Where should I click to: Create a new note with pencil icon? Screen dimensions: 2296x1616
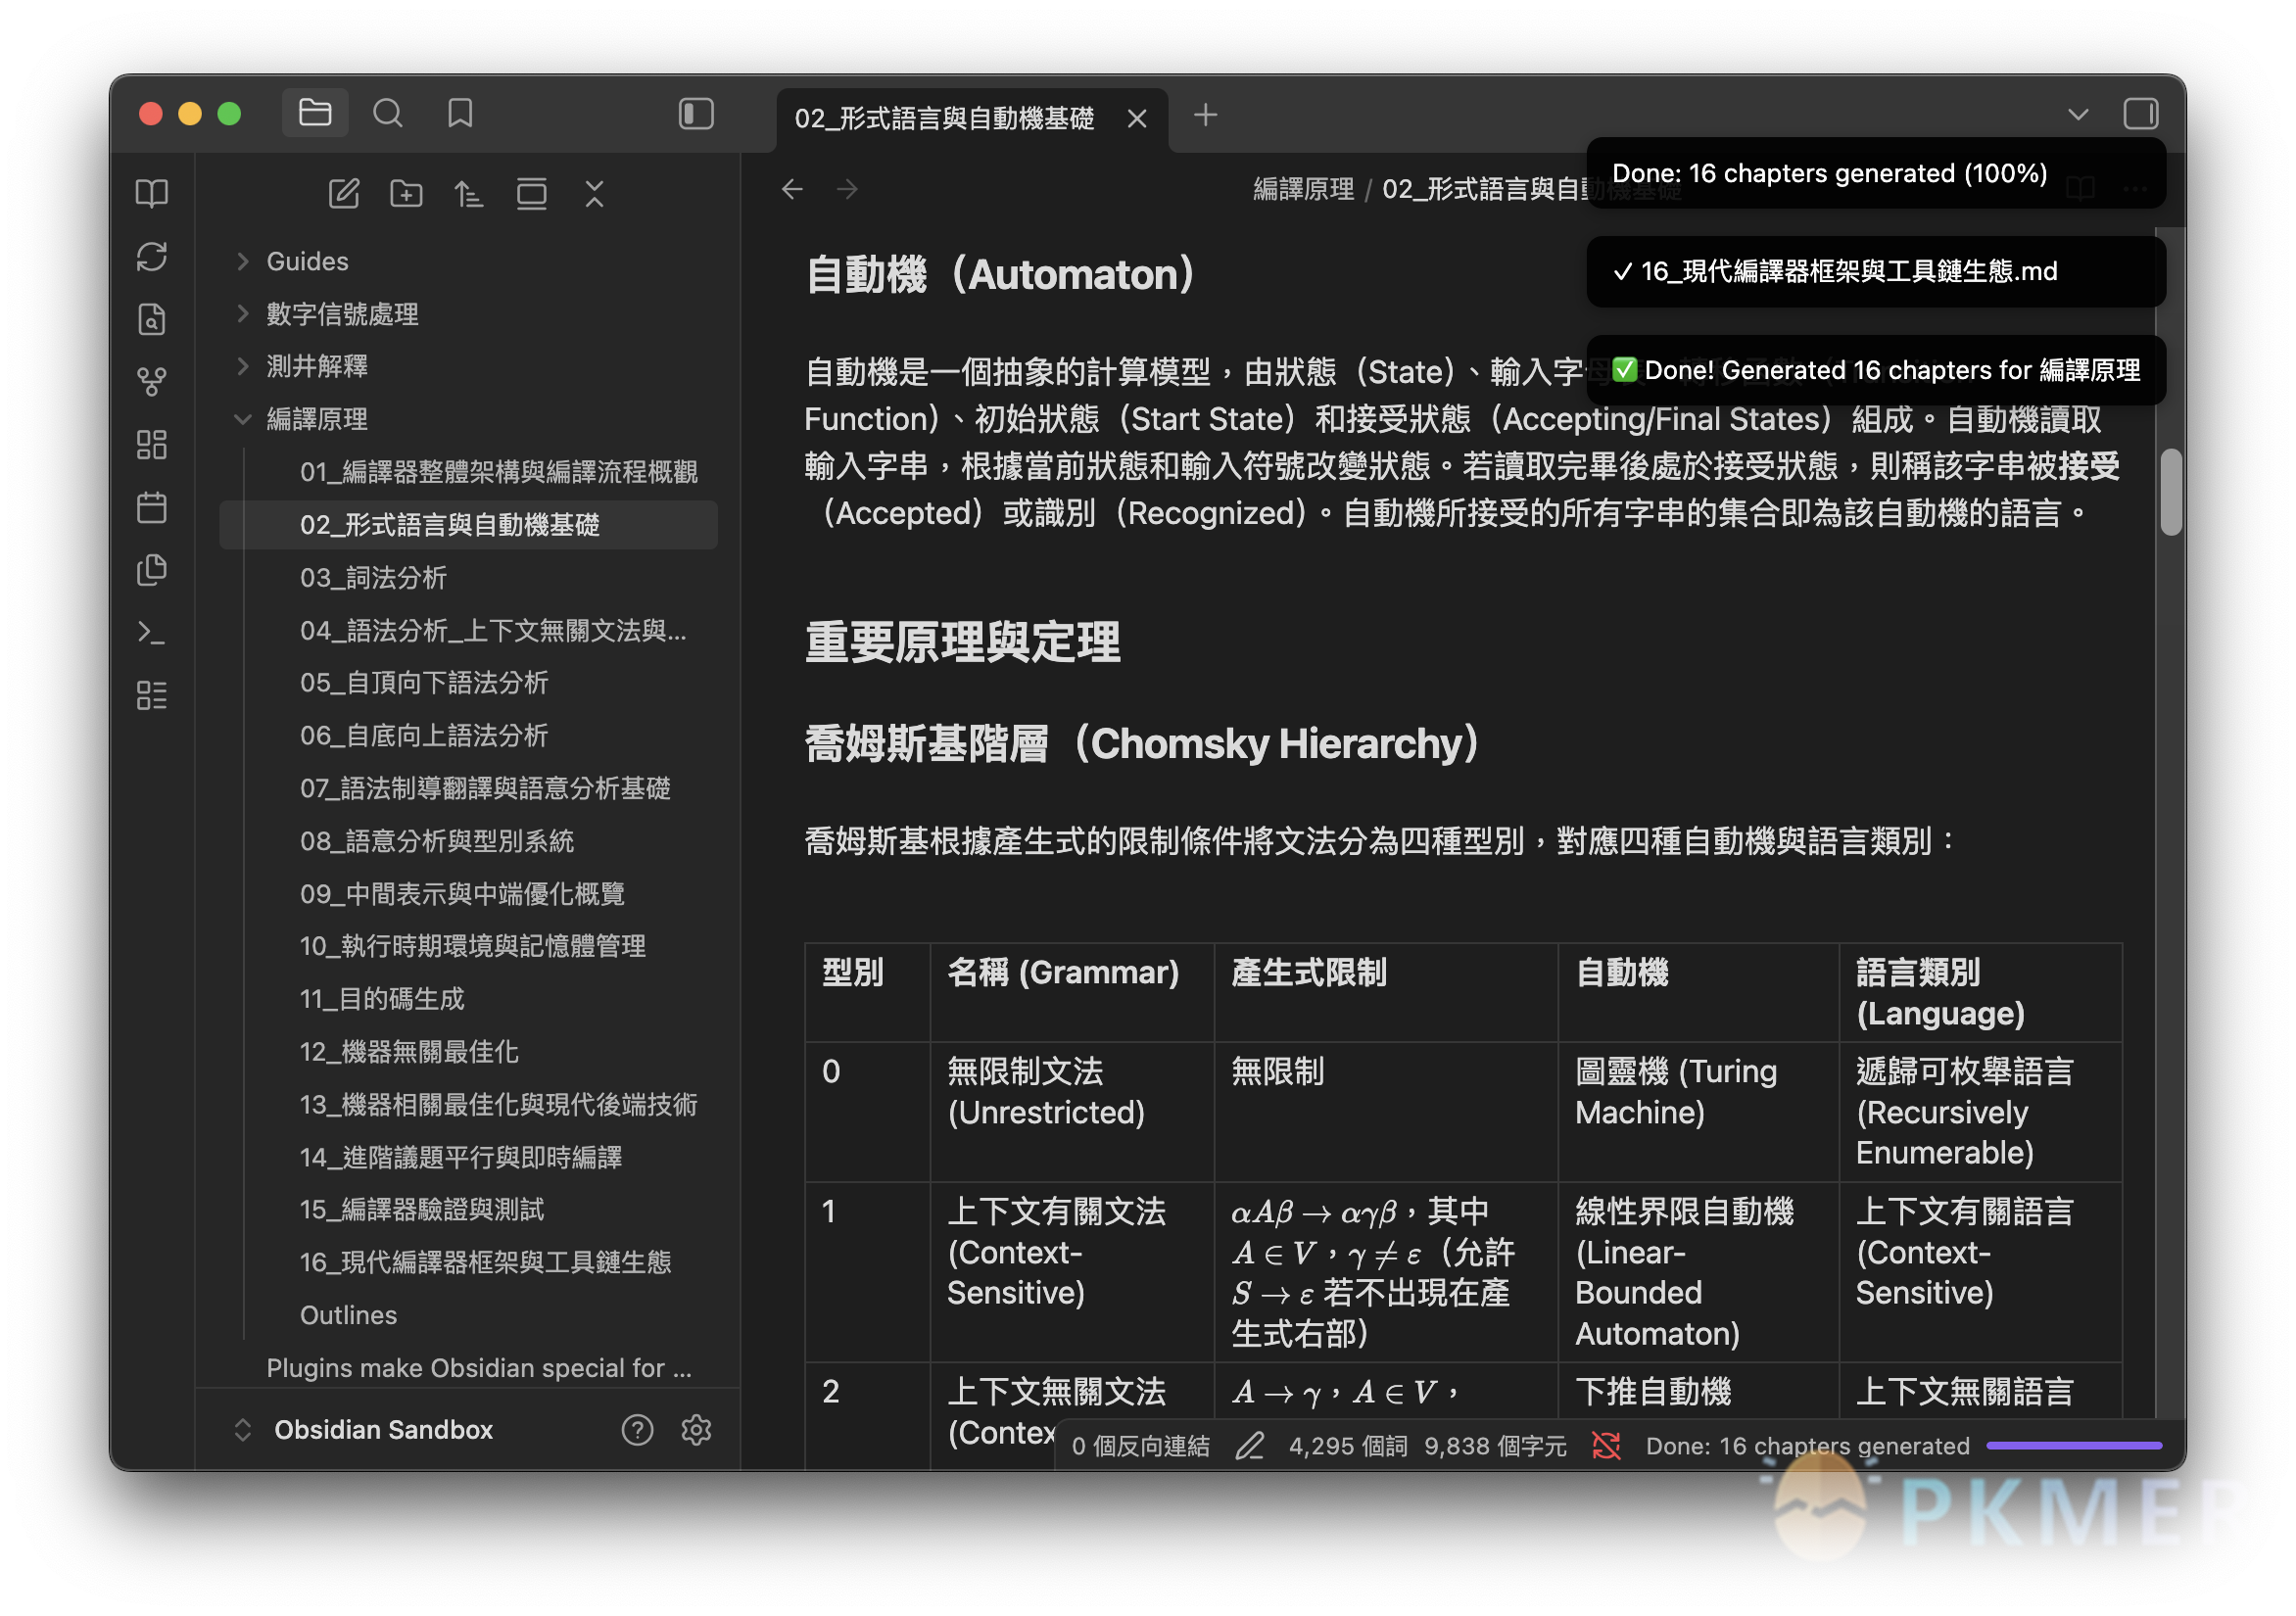click(x=343, y=193)
